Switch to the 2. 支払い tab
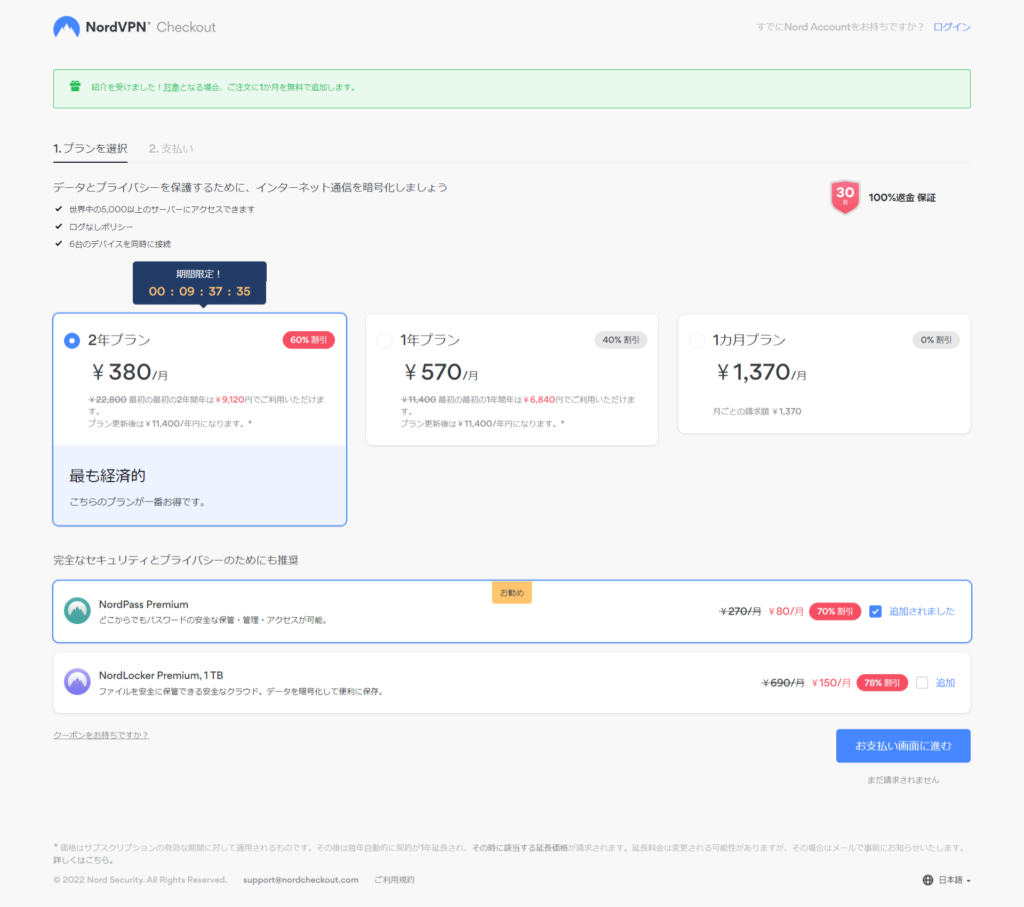The height and width of the screenshot is (907, 1024). point(171,149)
